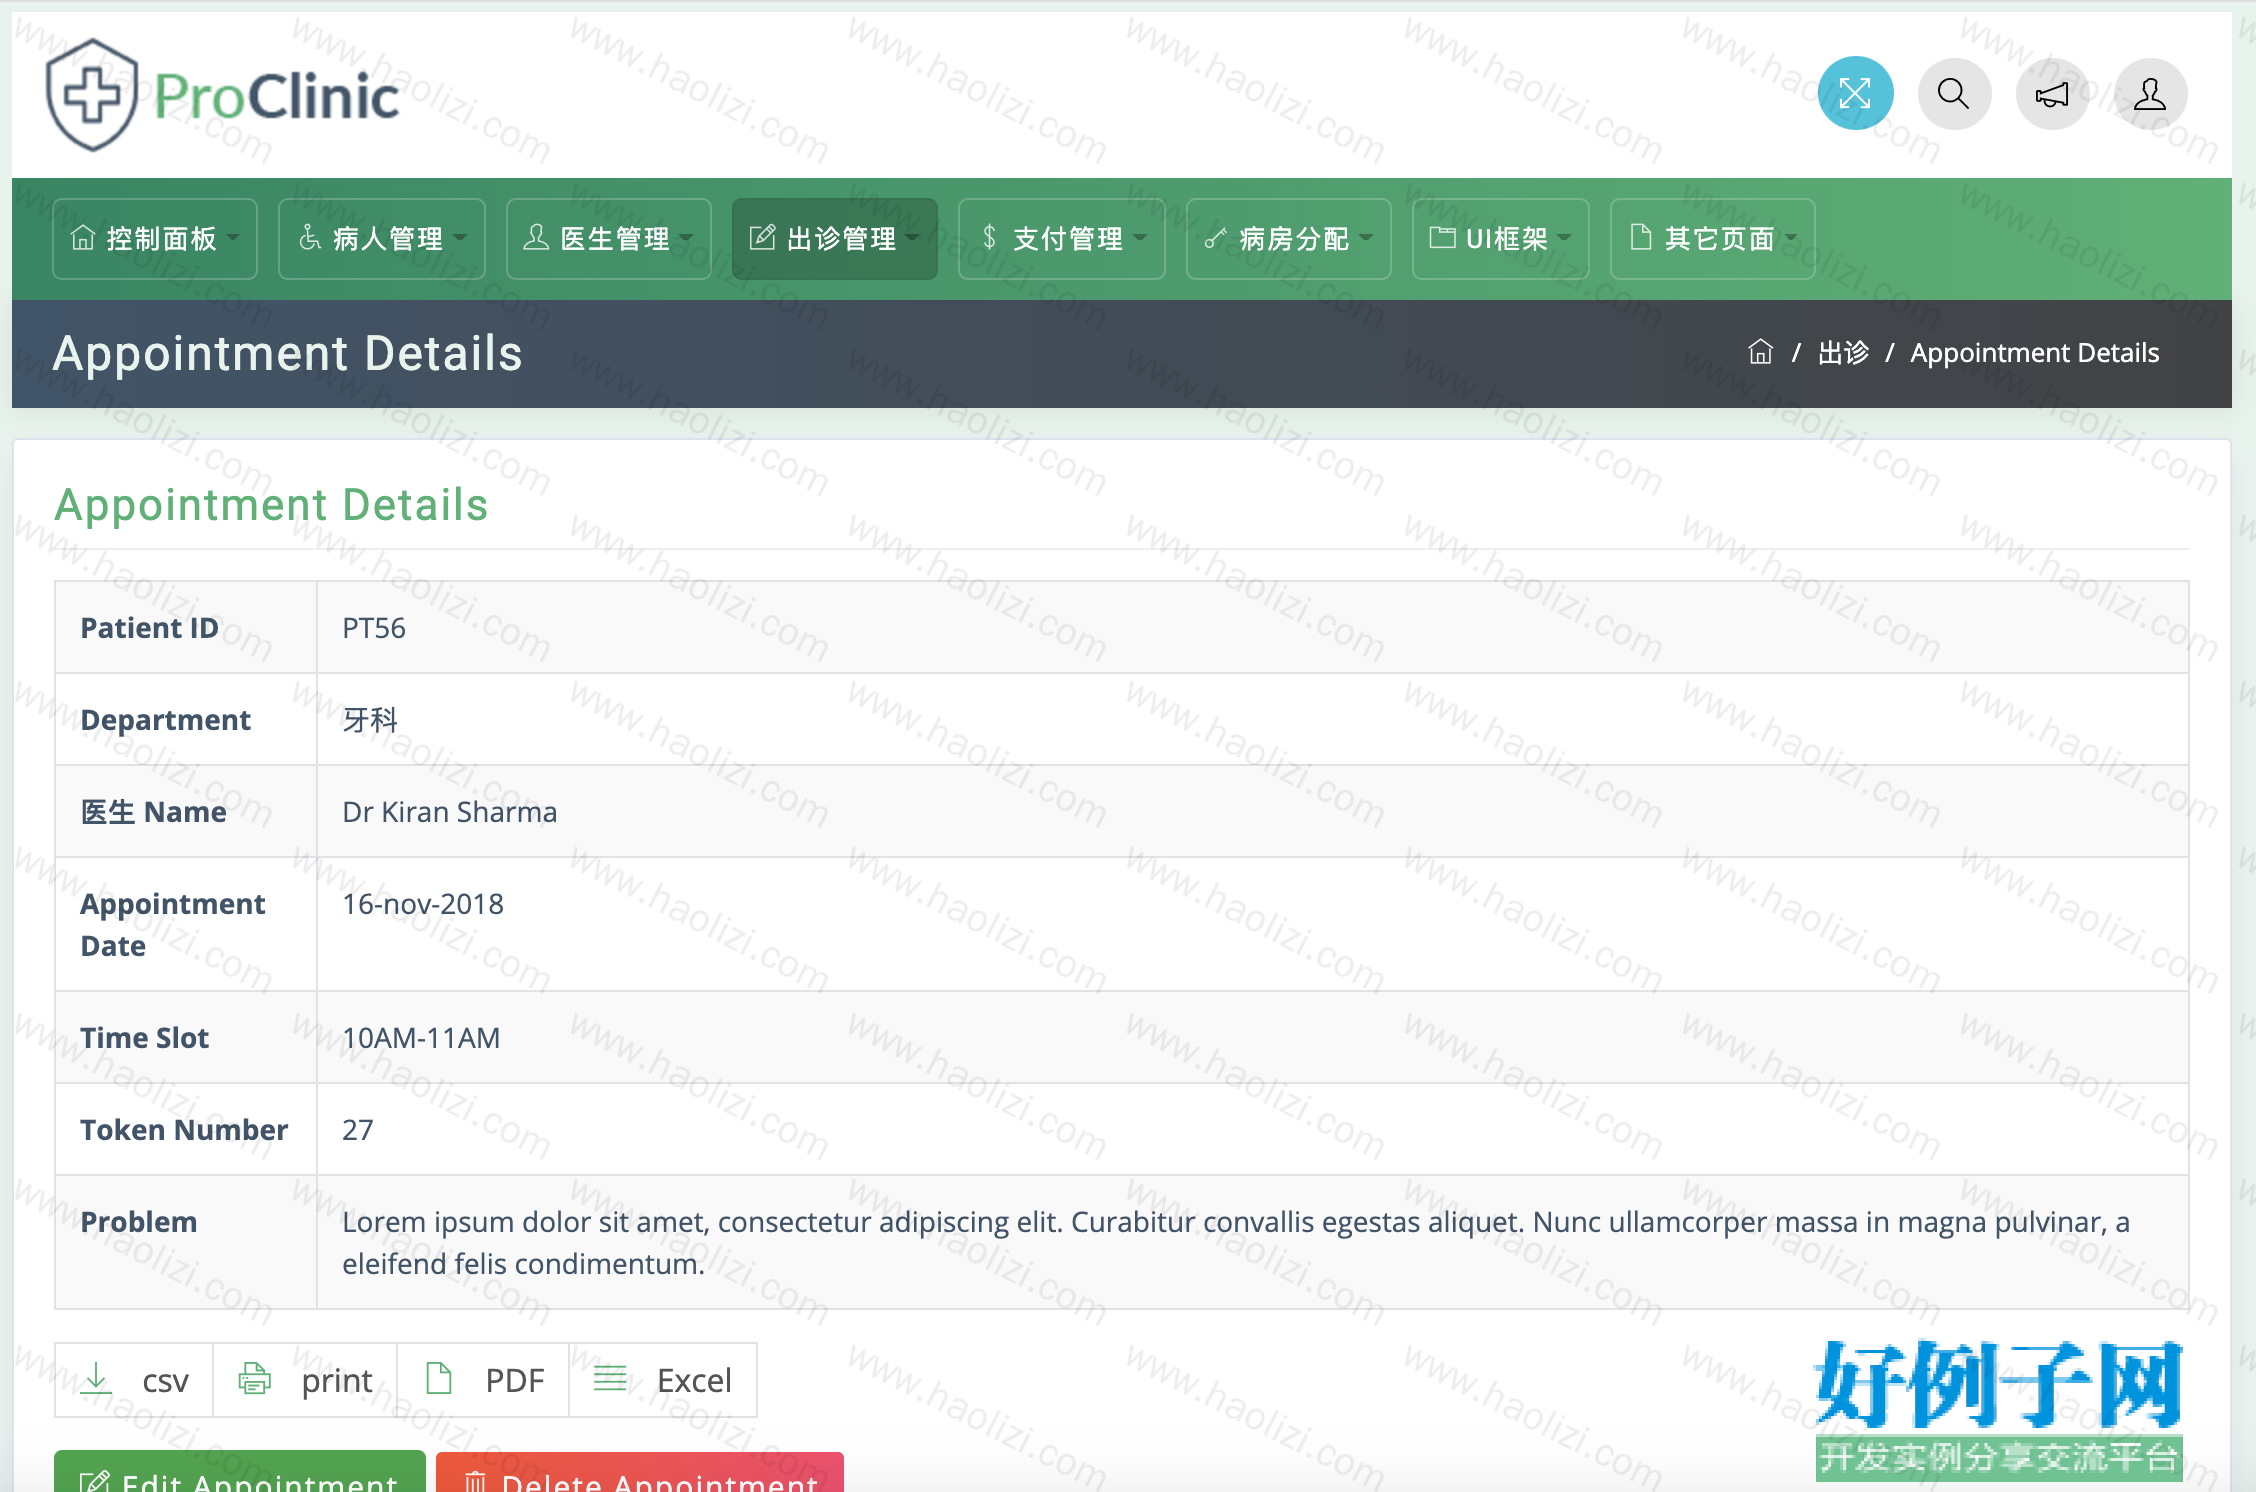Click the wheelchair icon beside 病人管理

tap(309, 238)
